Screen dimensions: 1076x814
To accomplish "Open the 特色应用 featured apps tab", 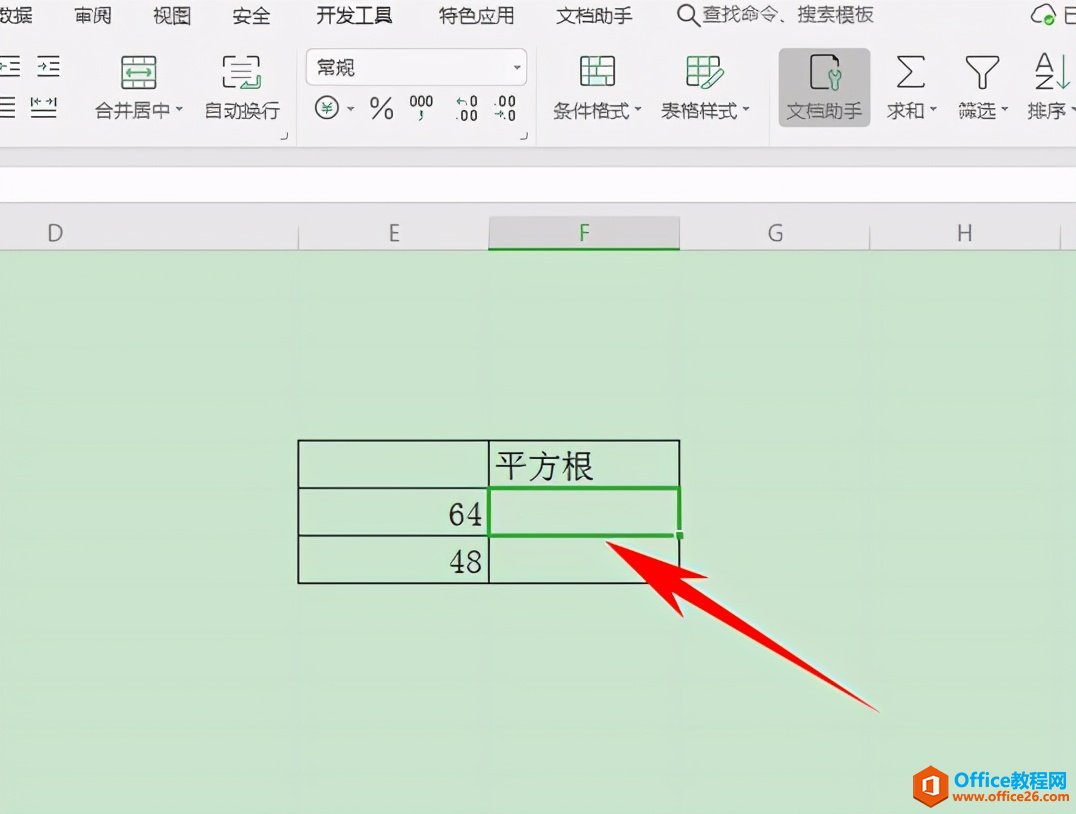I will [476, 15].
